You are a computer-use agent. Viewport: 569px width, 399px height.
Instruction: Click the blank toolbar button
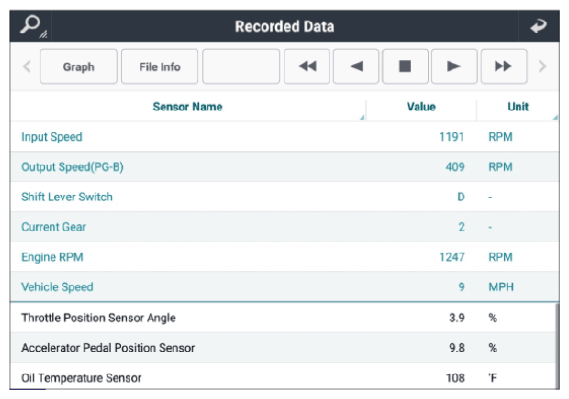[241, 67]
